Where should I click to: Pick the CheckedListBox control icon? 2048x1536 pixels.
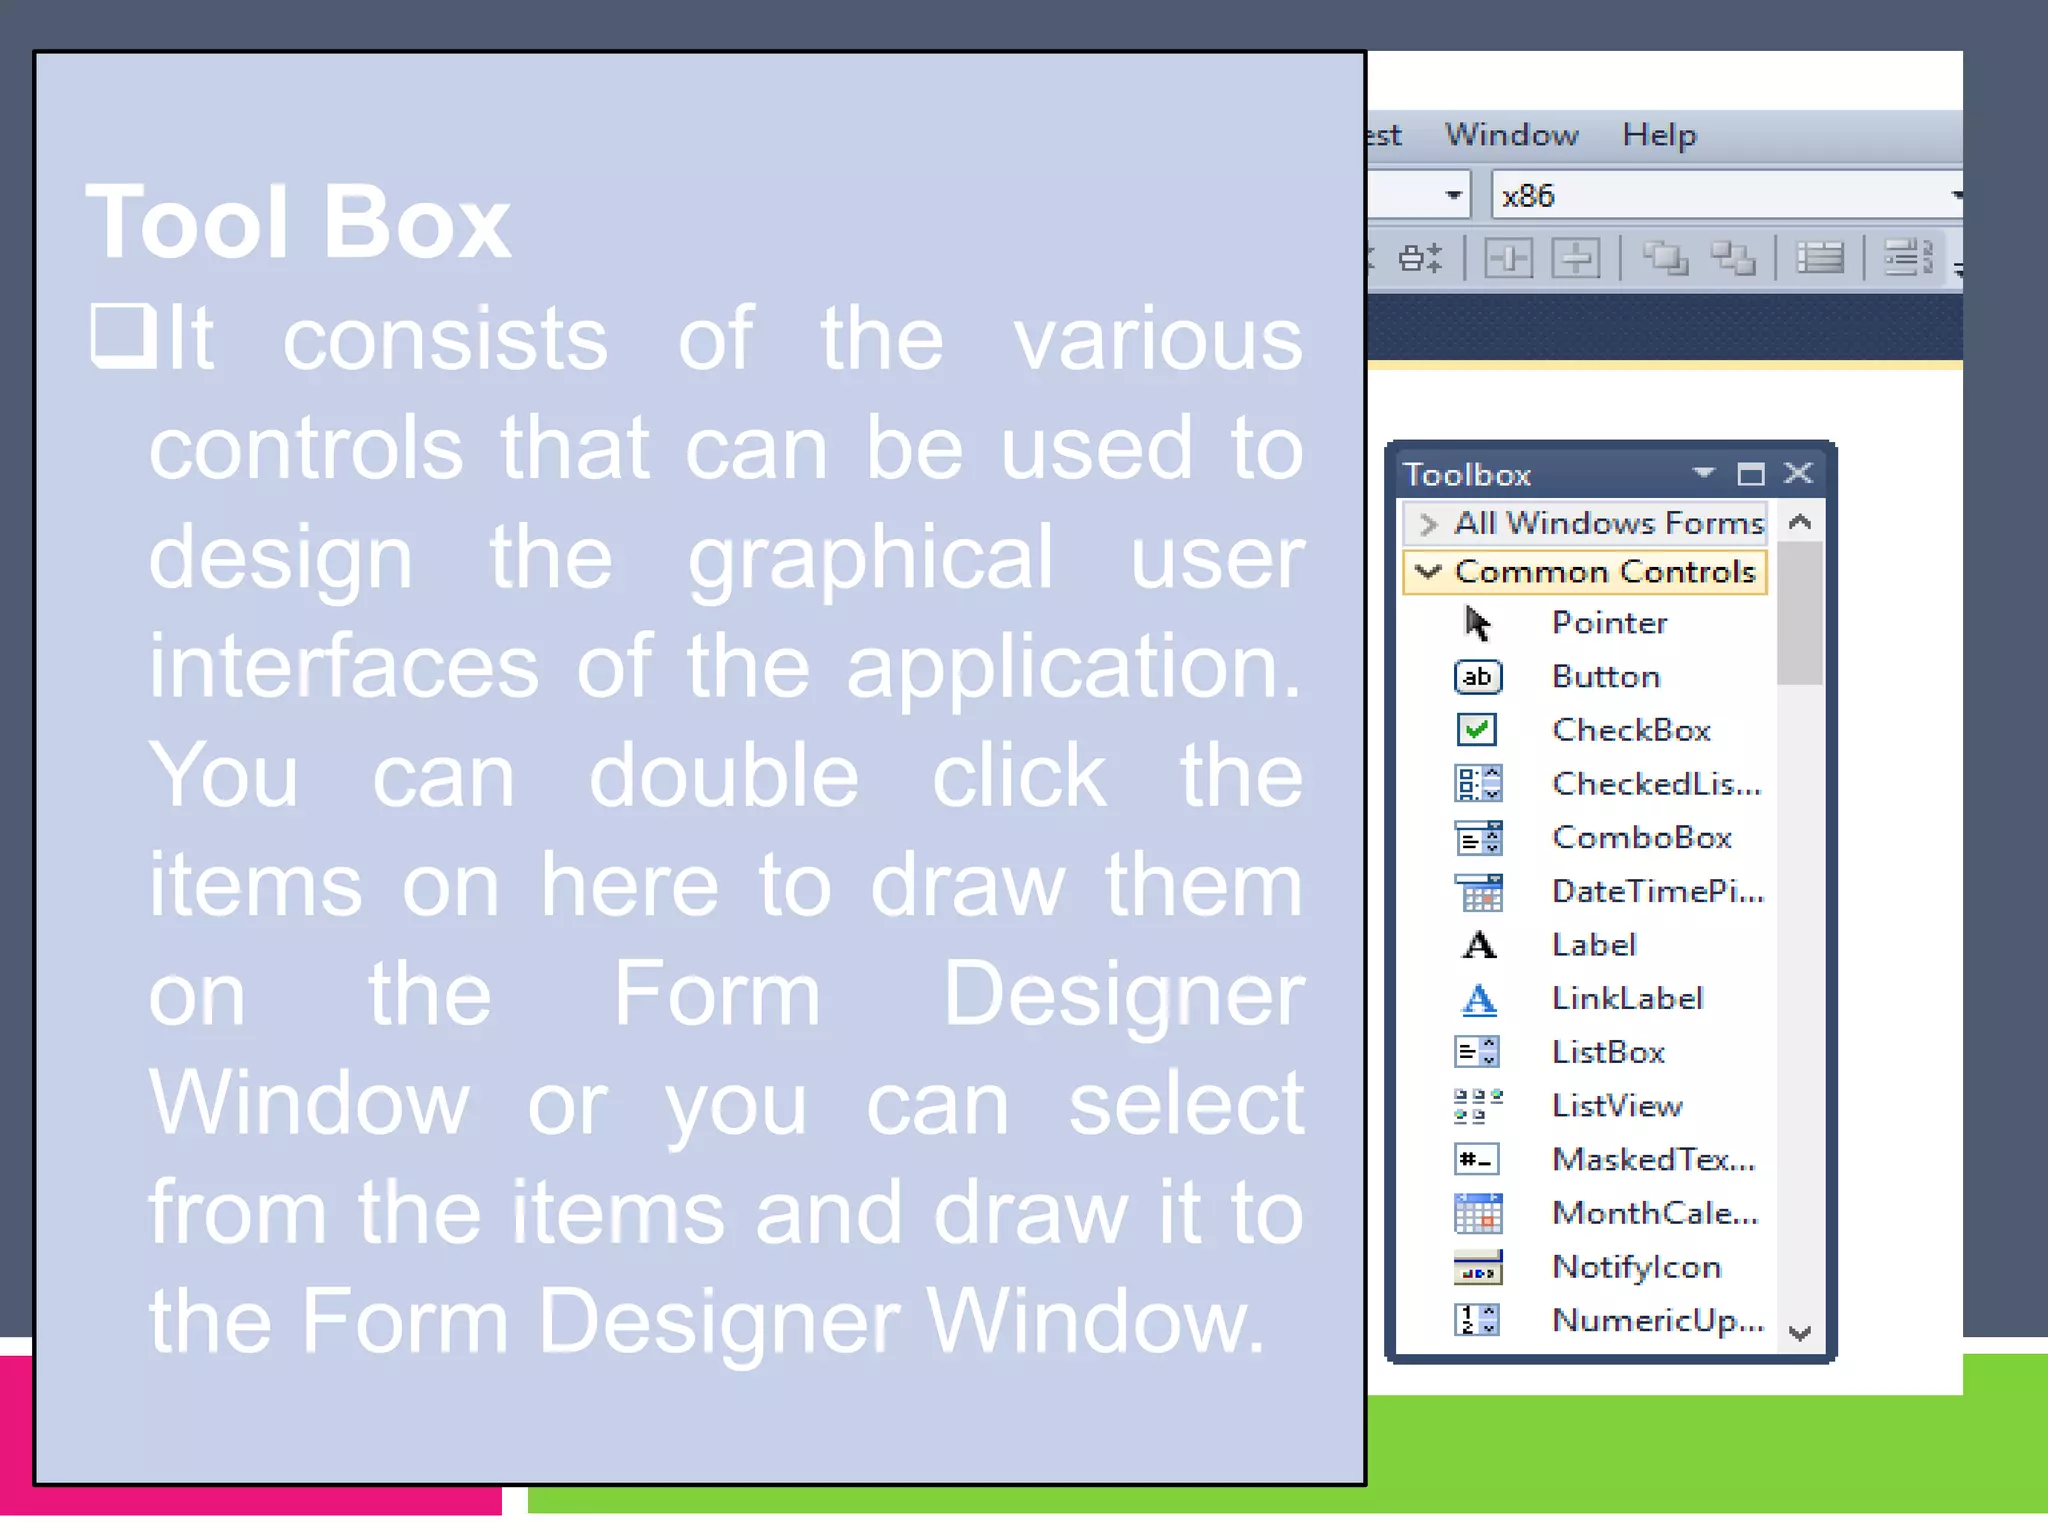(1477, 784)
